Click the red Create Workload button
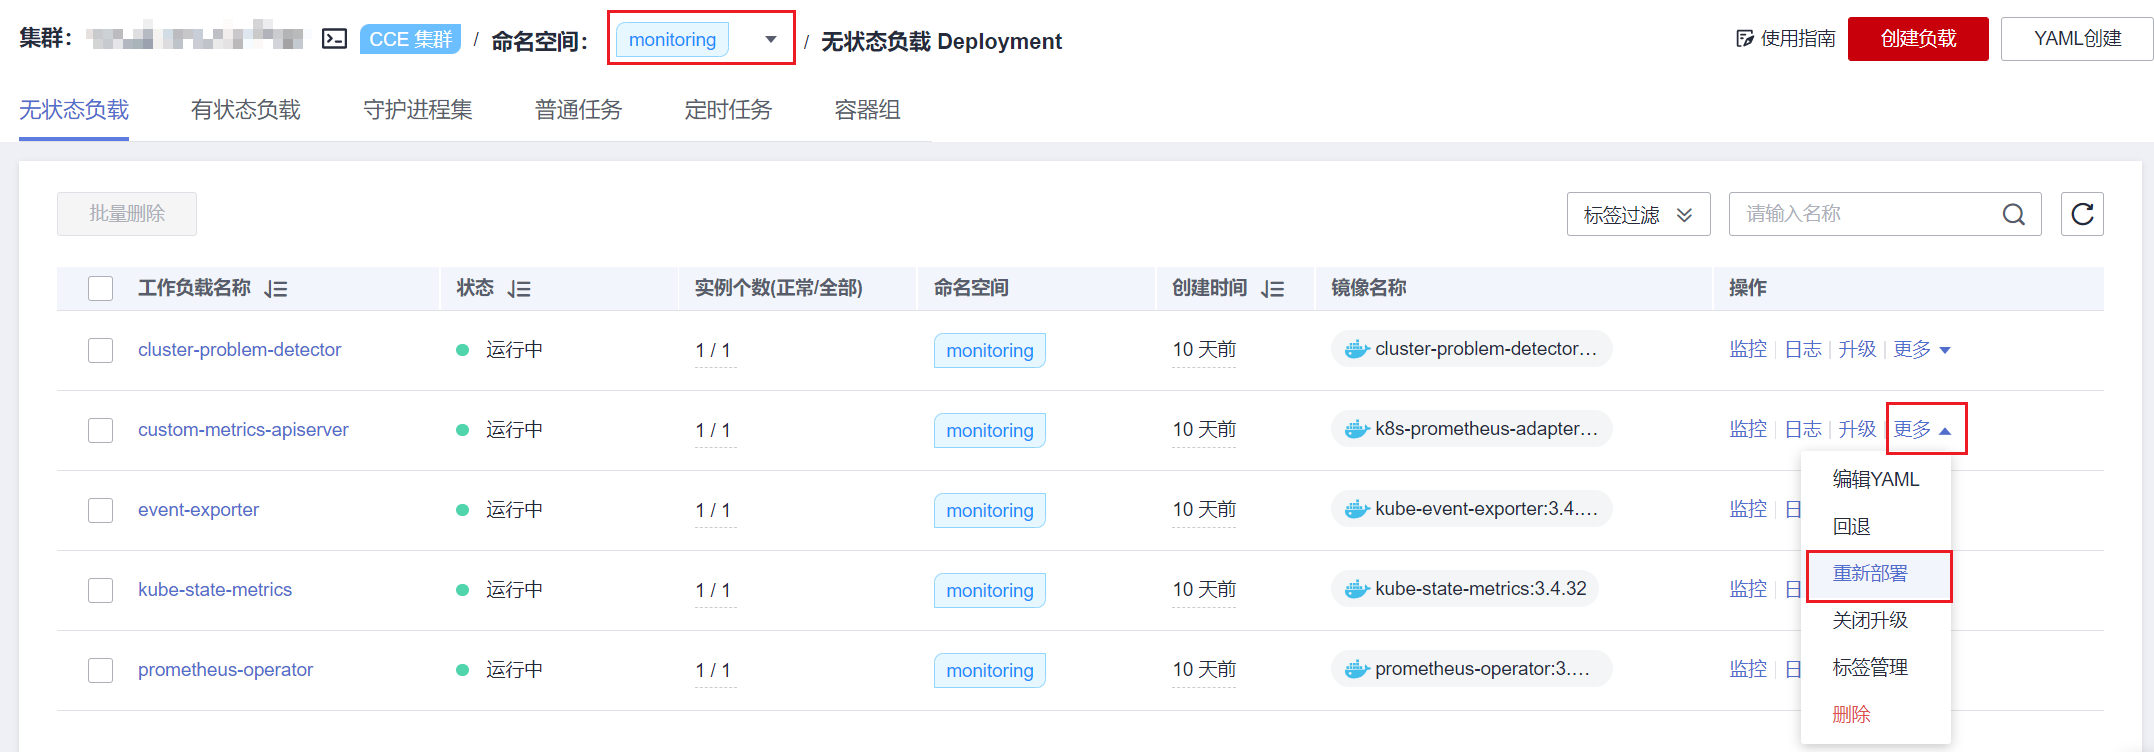 [1917, 39]
